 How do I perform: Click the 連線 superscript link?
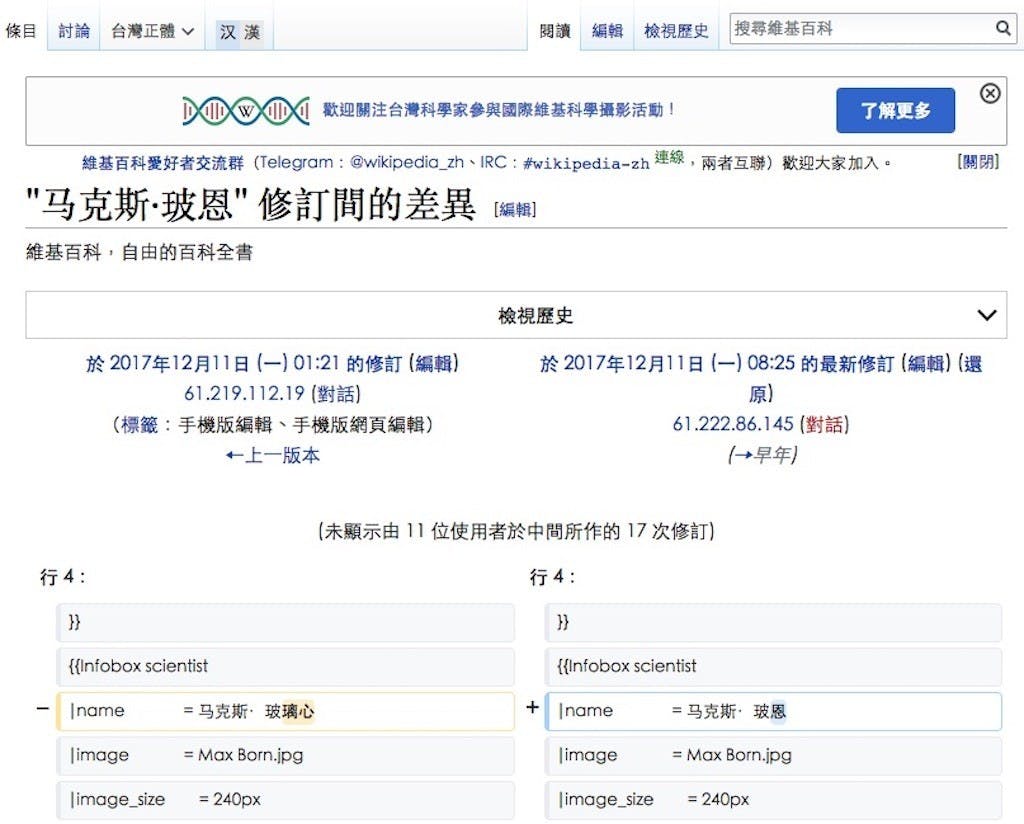pos(669,157)
